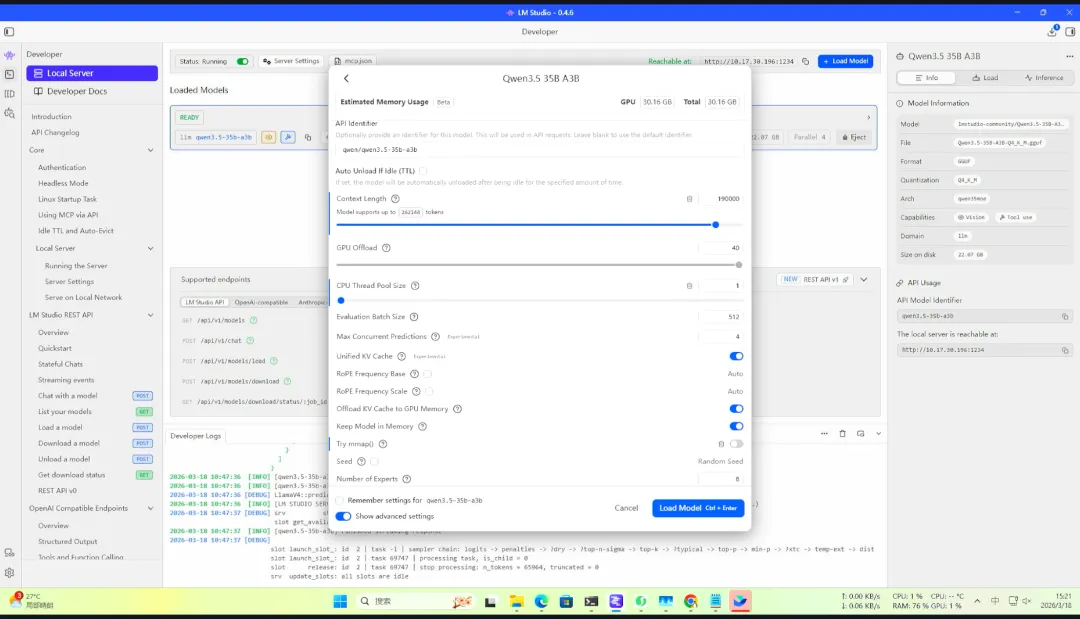
Task: Open Evaluation Batch Size help icon
Action: click(x=414, y=317)
